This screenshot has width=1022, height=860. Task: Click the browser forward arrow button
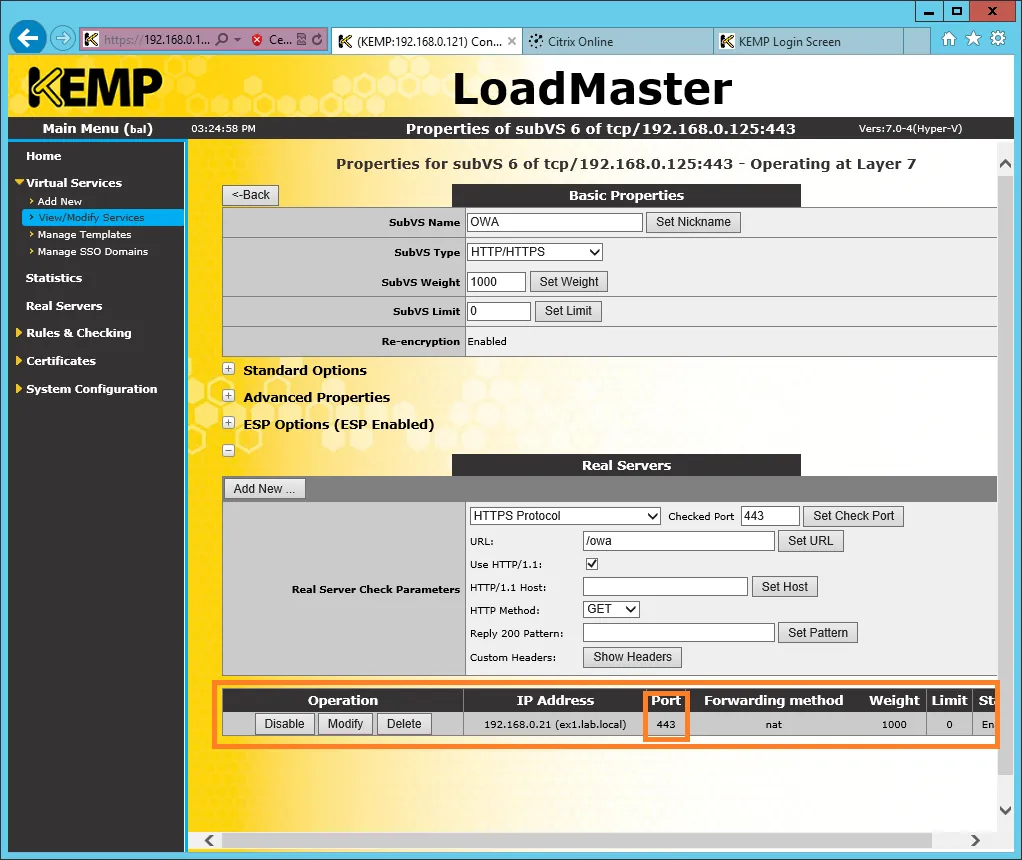63,38
